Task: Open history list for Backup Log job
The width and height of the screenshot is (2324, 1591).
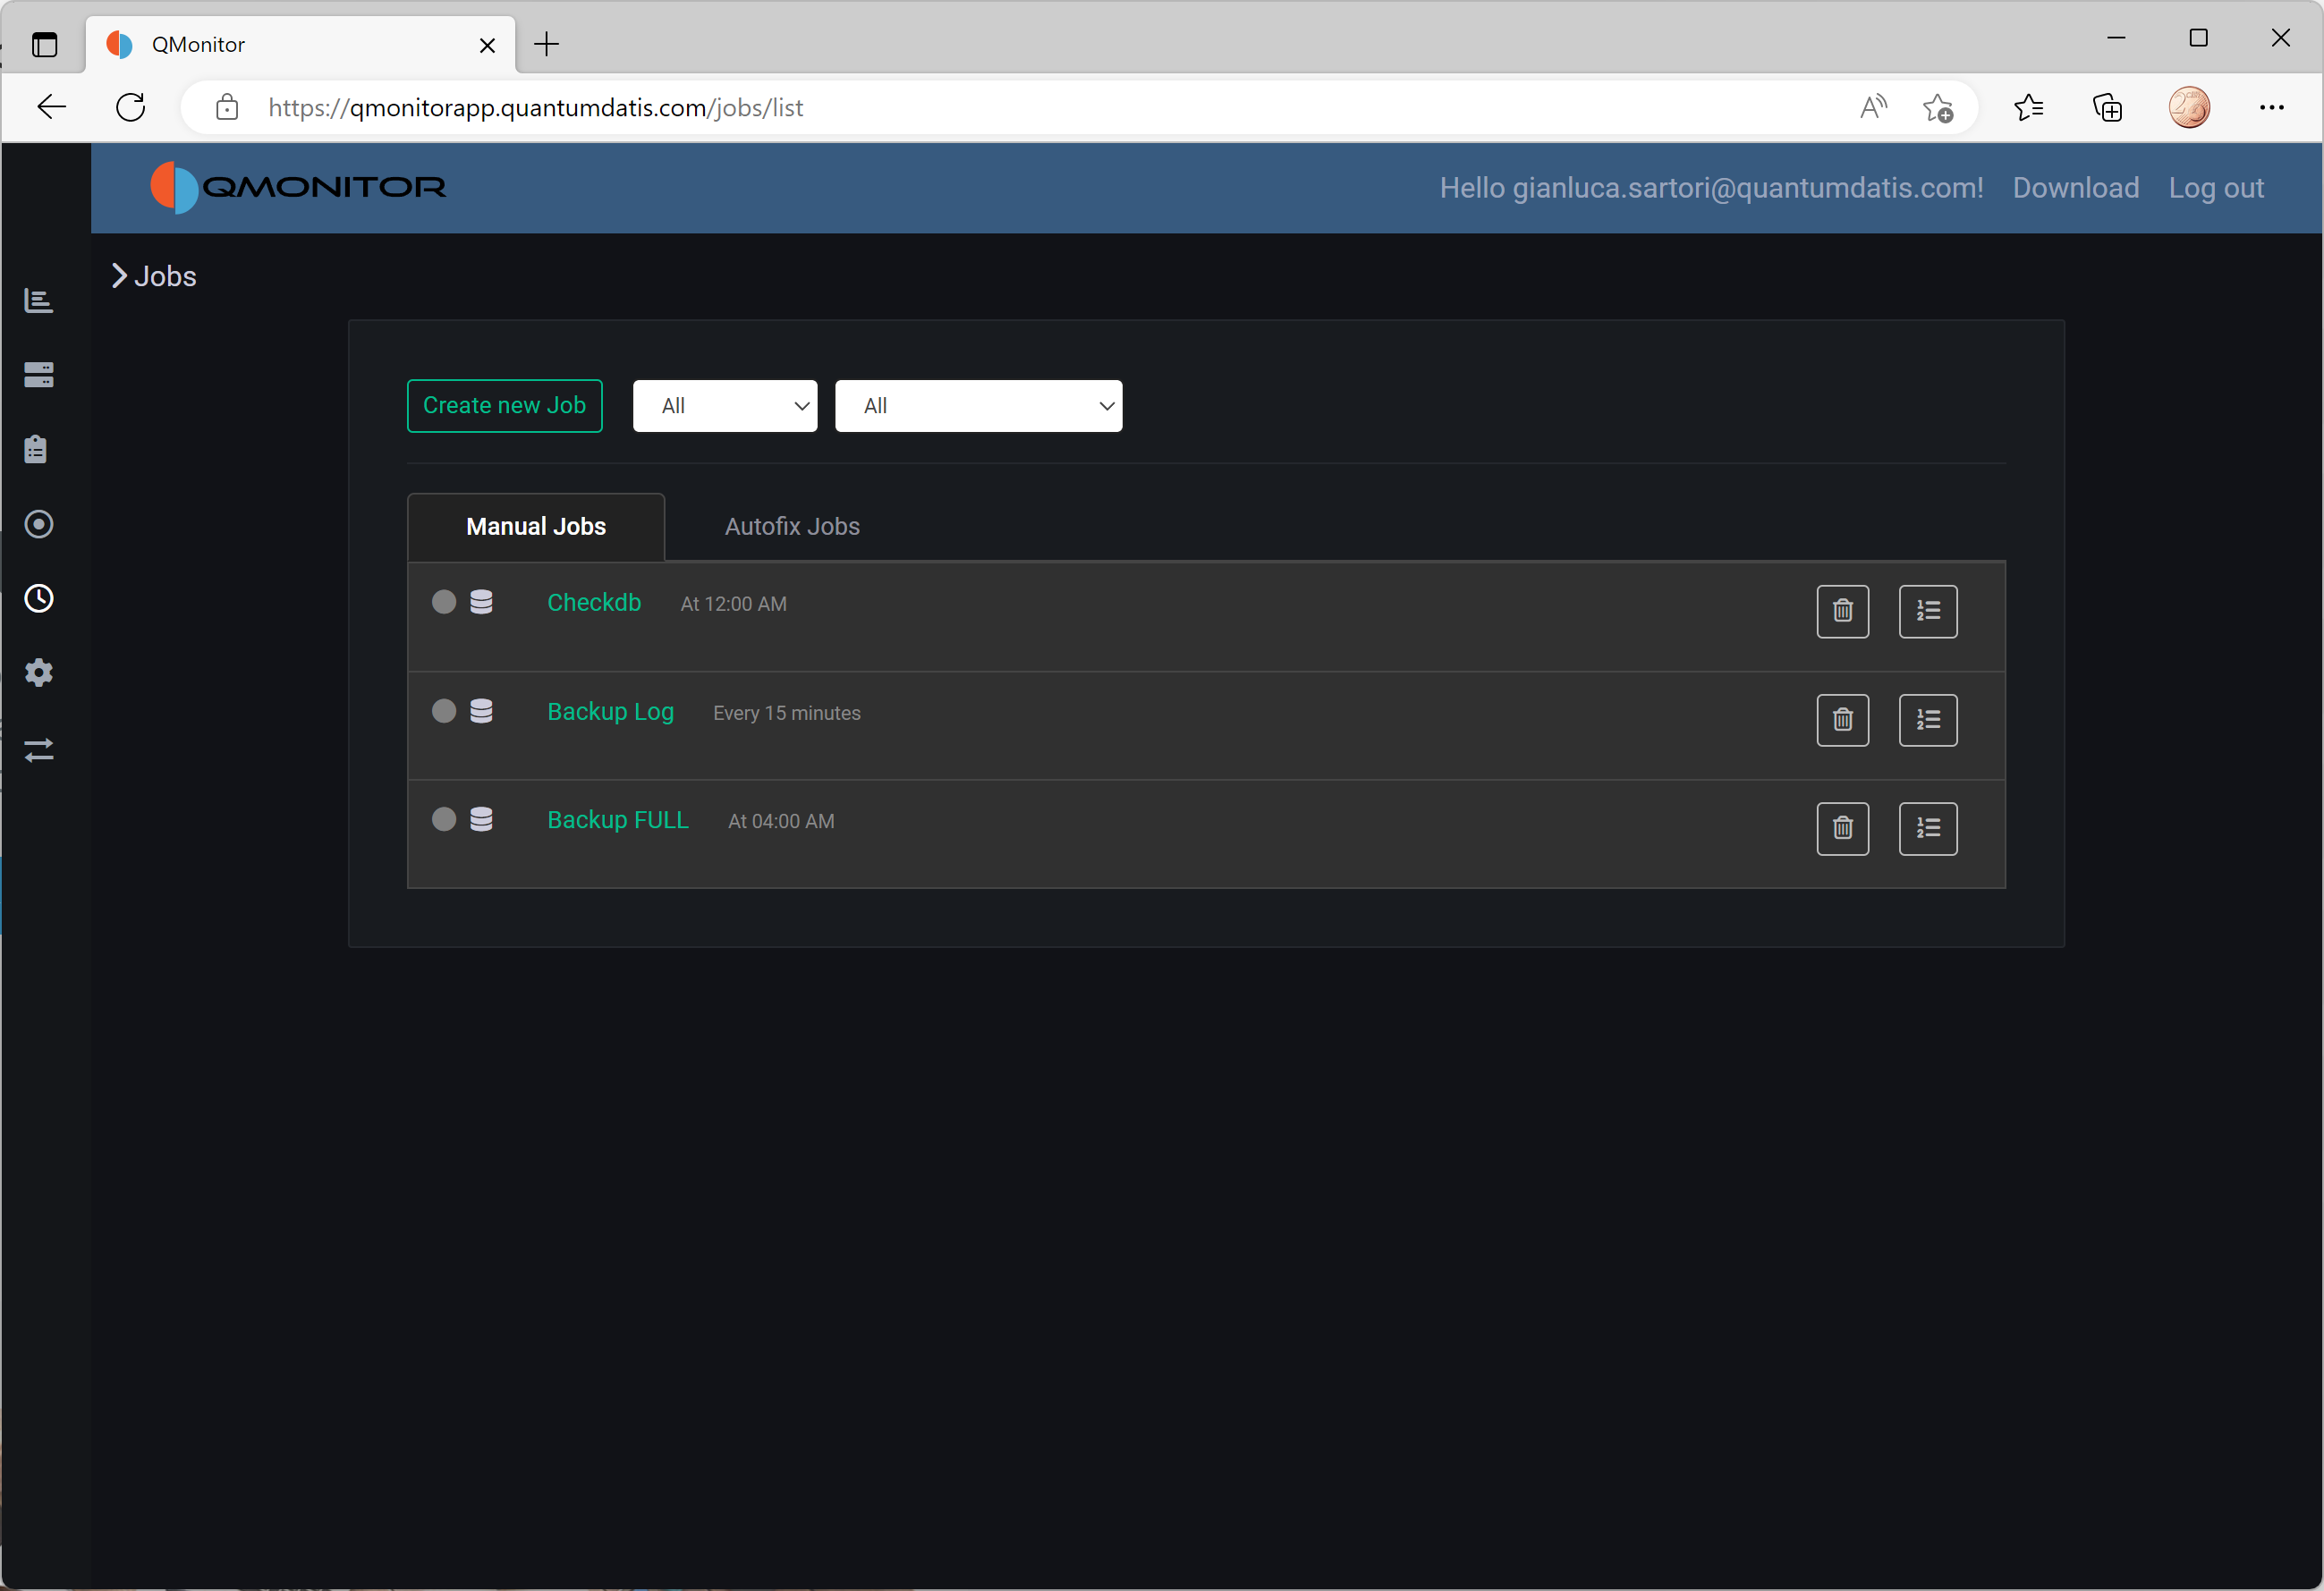Action: (1927, 719)
